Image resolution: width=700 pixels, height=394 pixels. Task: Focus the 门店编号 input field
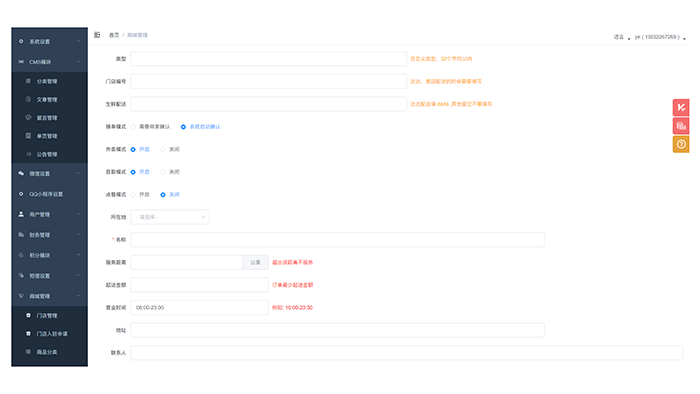pyautogui.click(x=268, y=81)
